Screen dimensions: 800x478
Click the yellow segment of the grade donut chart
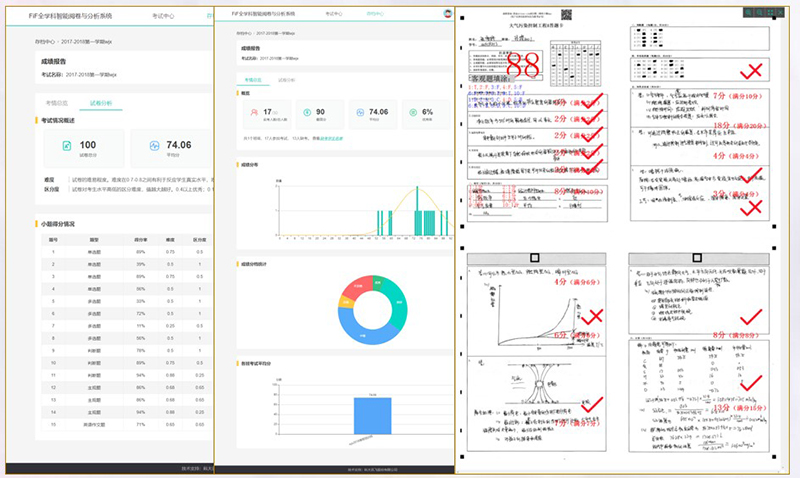pyautogui.click(x=345, y=302)
